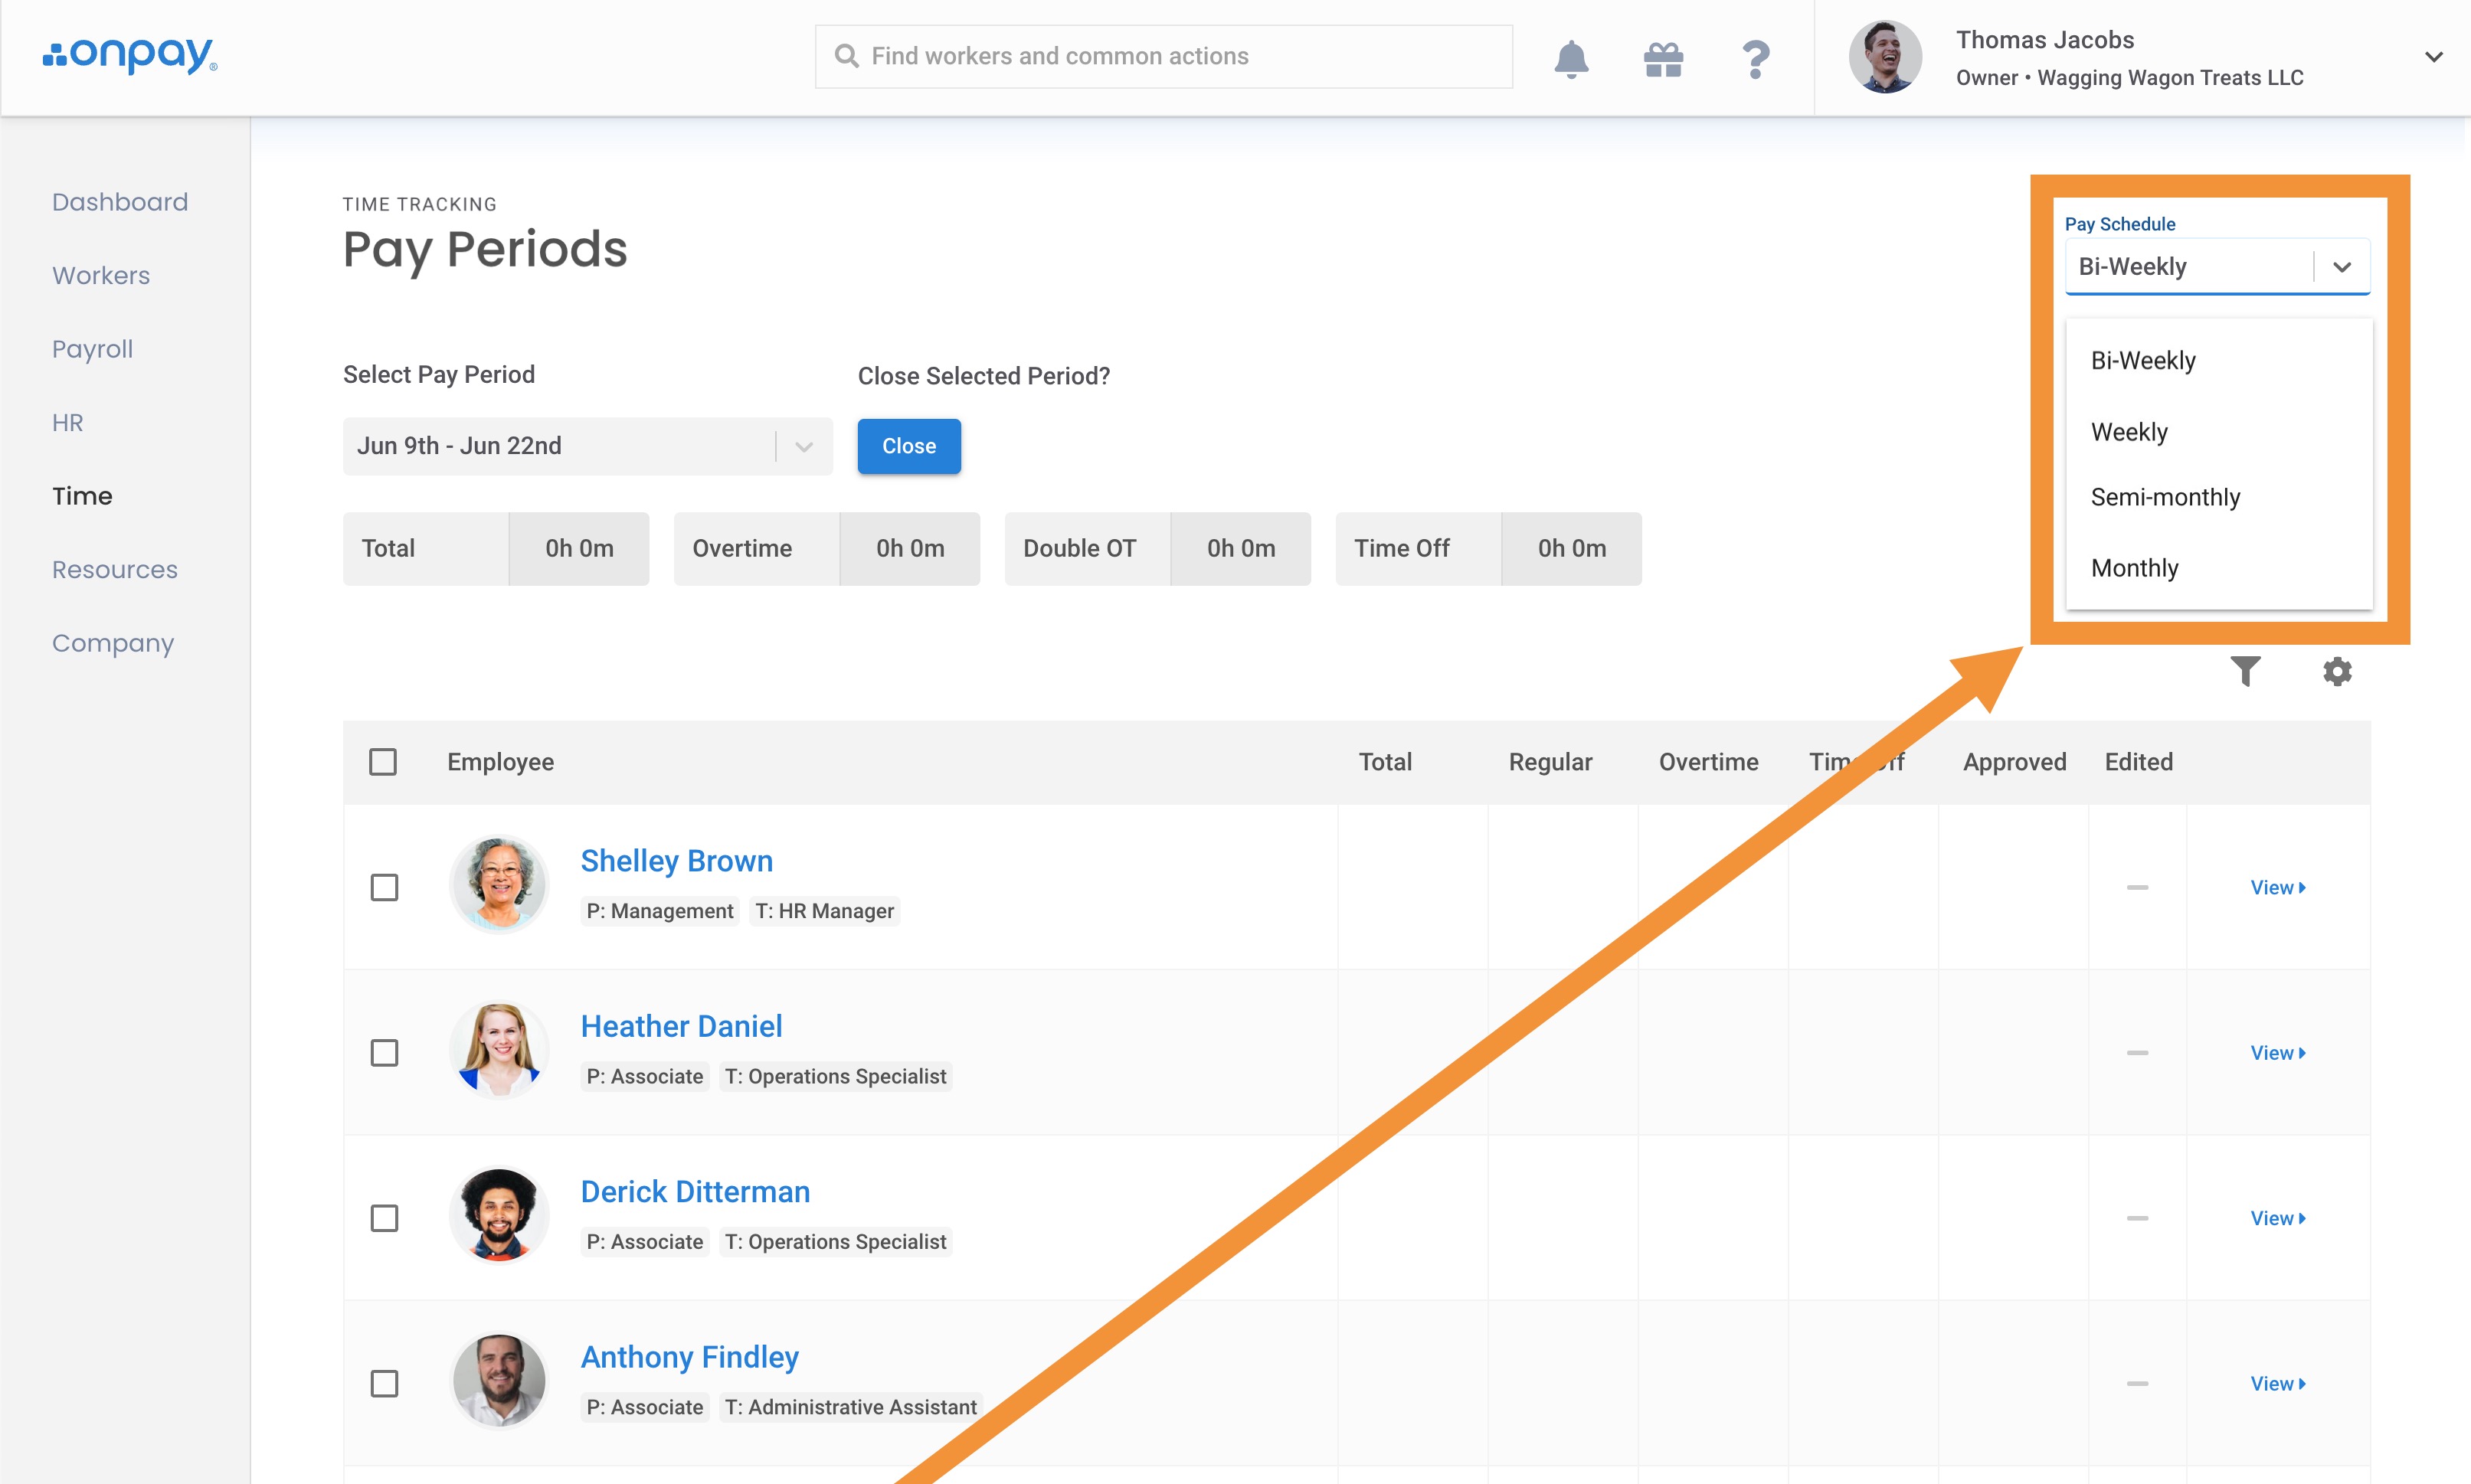Viewport: 2471px width, 1484px height.
Task: Sort by the Approved column header
Action: pos(2014,762)
